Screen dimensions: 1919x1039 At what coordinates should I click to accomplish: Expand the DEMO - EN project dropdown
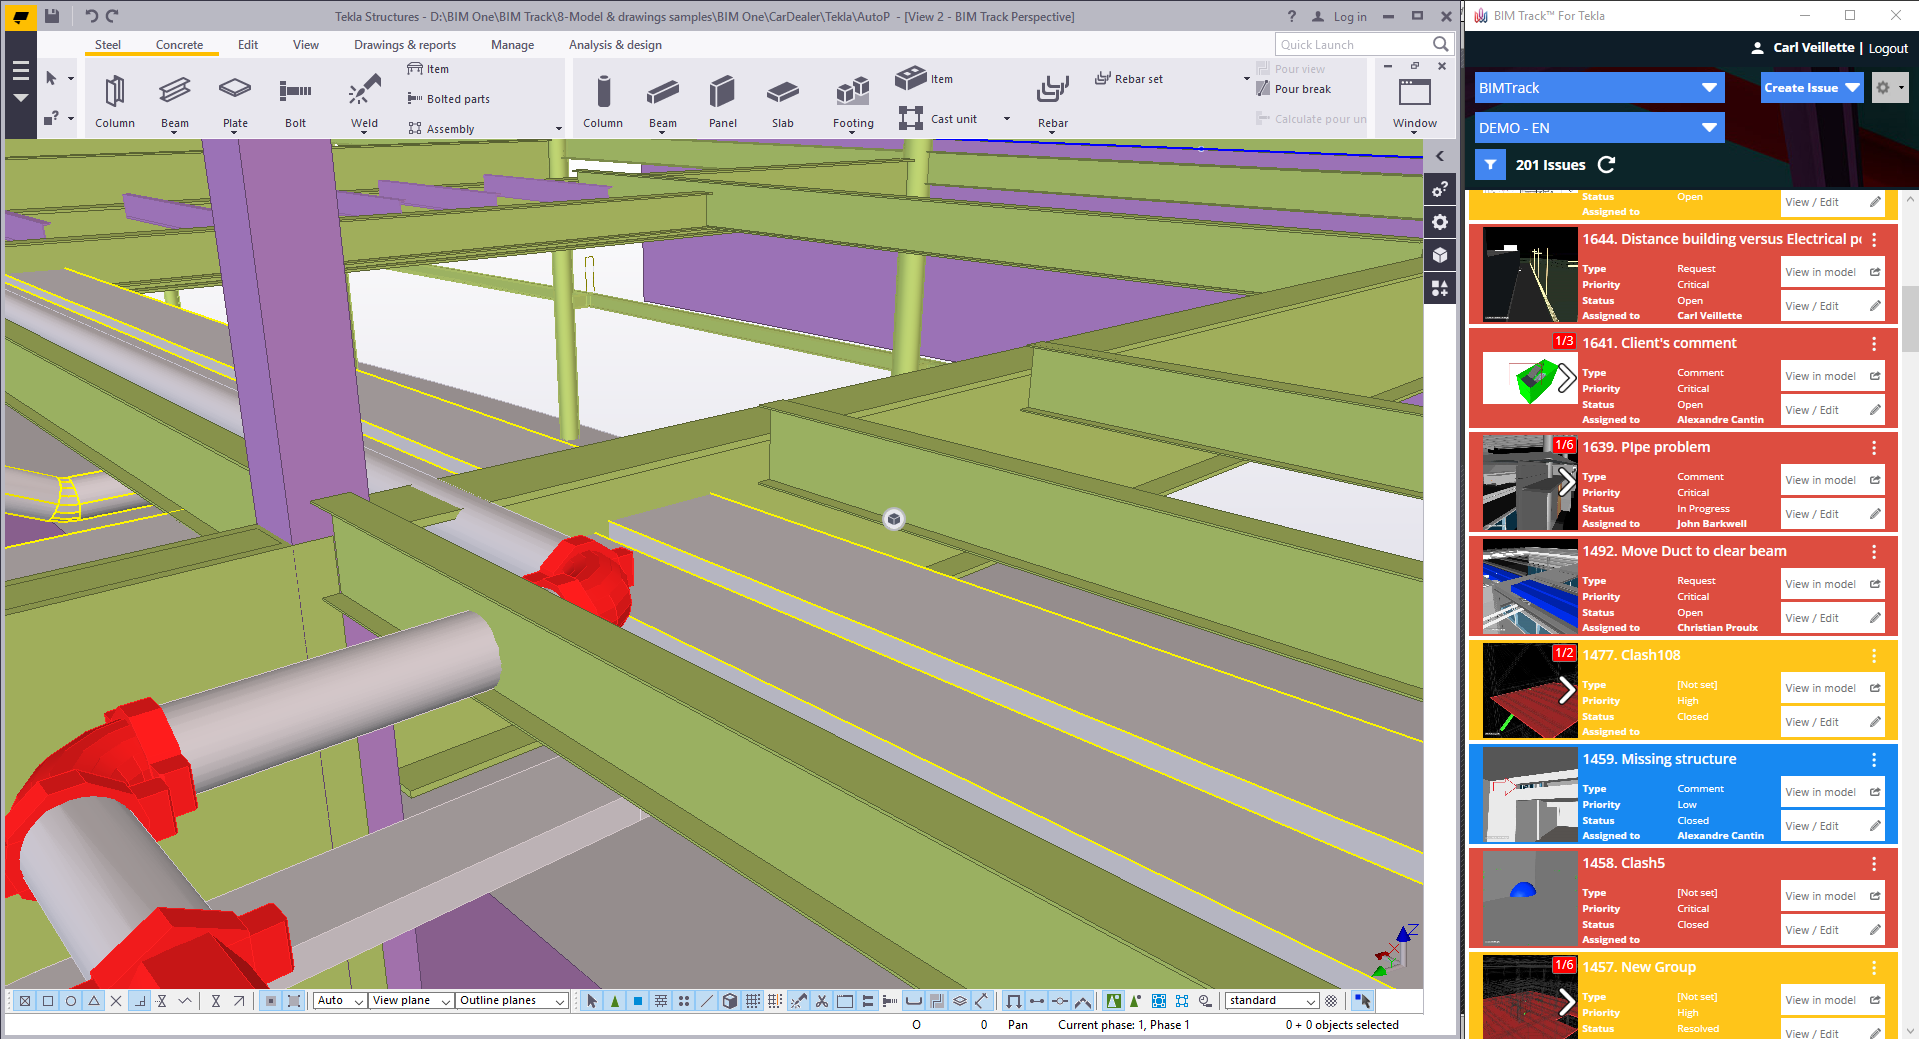[1598, 128]
